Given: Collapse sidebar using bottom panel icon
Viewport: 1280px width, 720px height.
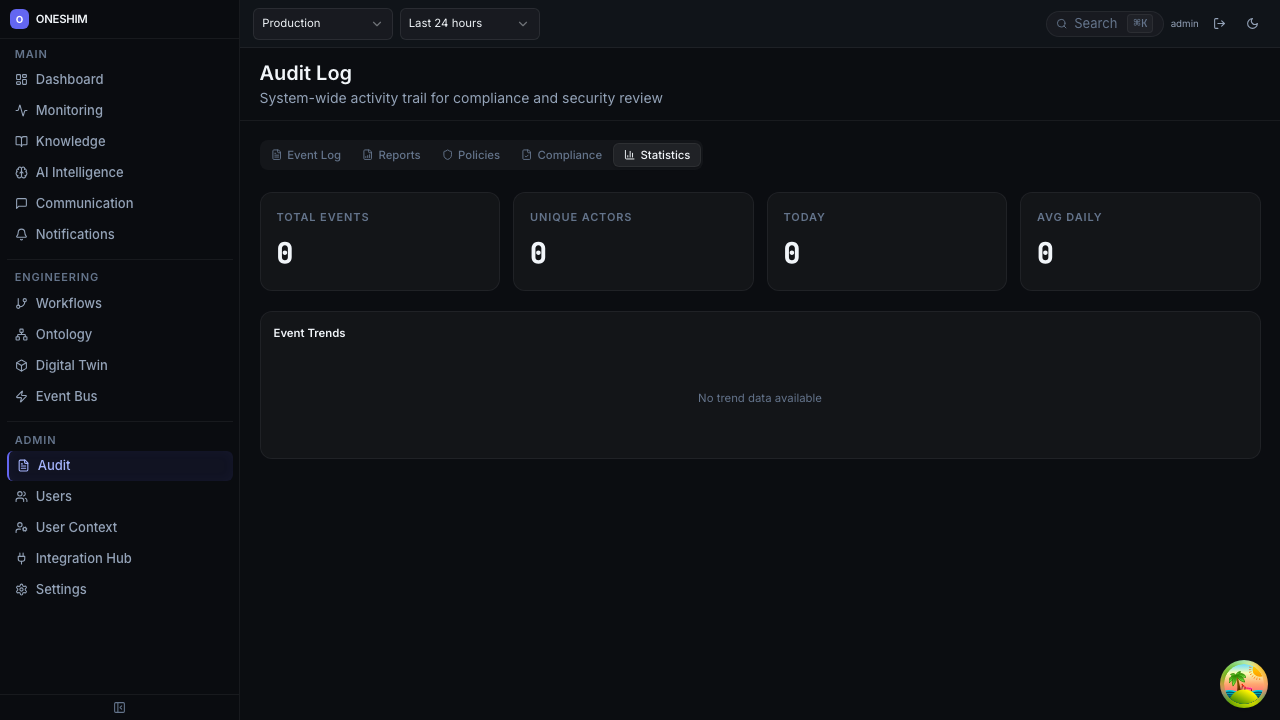Looking at the screenshot, I should 119,708.
